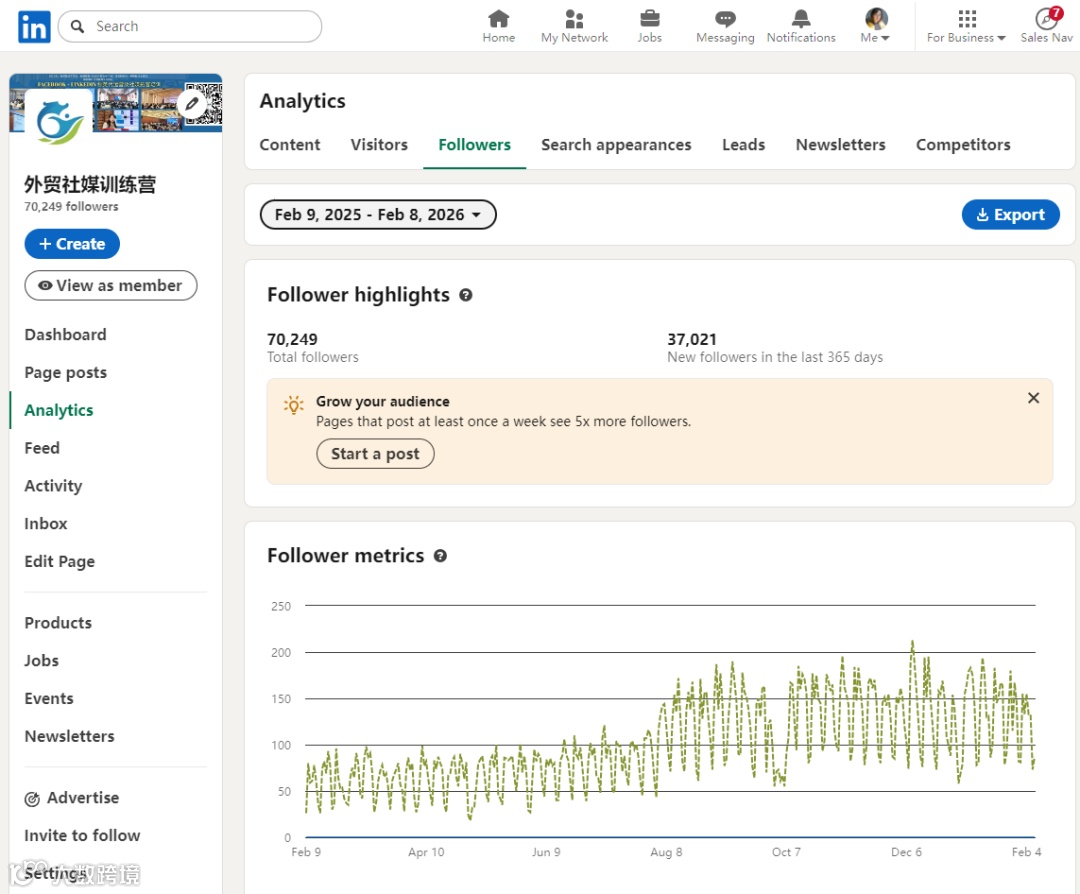Focus the Search input field
The image size is (1080, 894).
click(x=190, y=26)
